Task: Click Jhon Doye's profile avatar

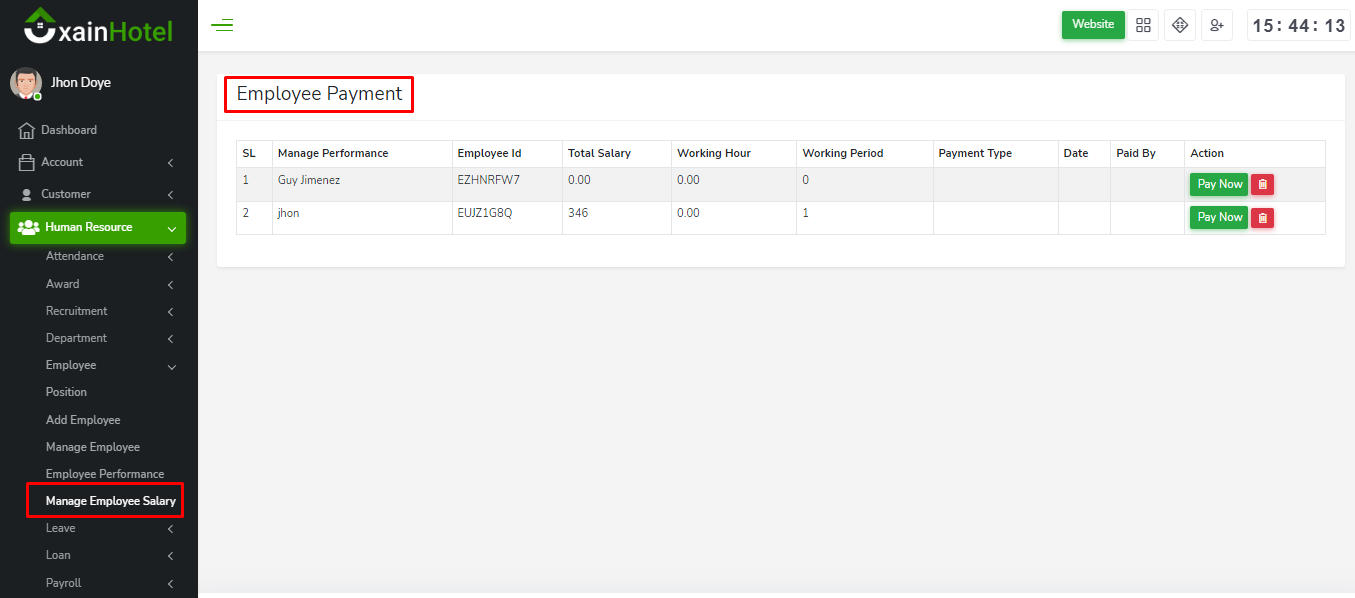Action: [x=26, y=83]
